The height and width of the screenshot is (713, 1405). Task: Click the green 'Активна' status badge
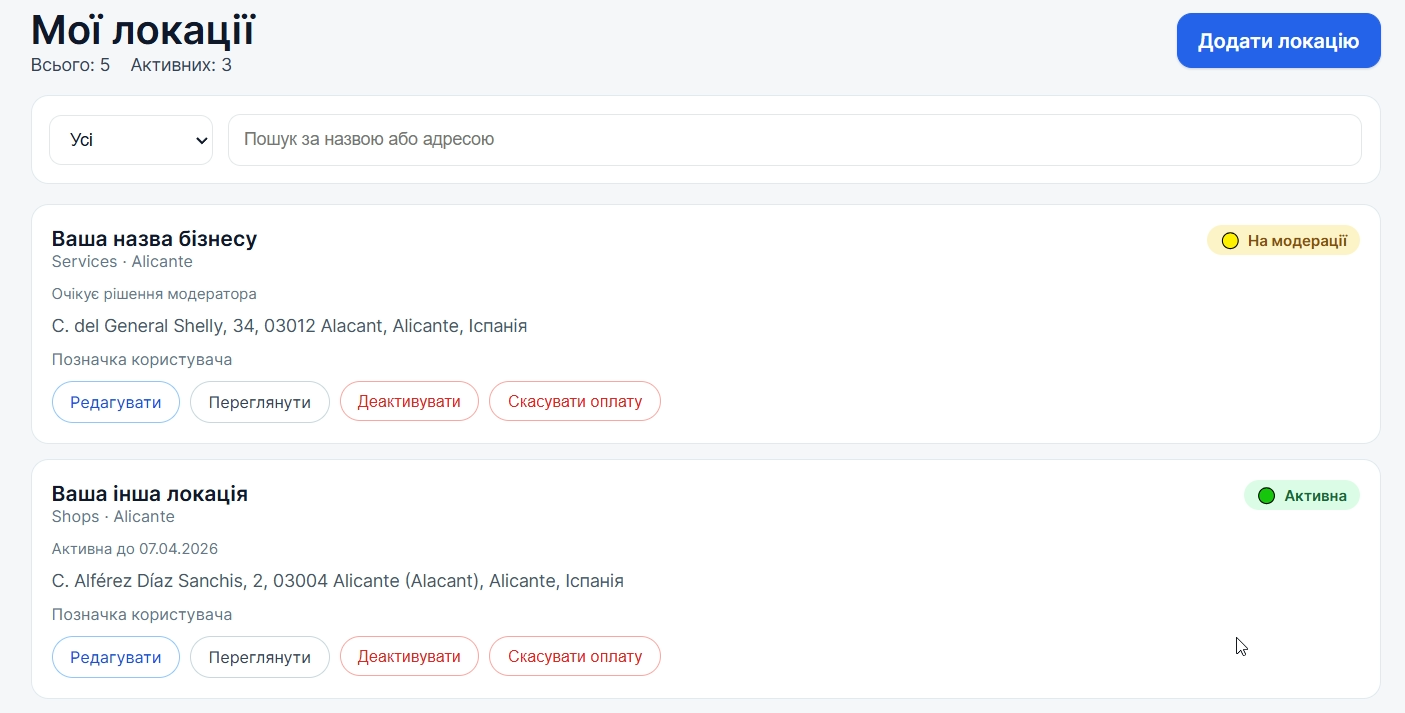(x=1301, y=496)
